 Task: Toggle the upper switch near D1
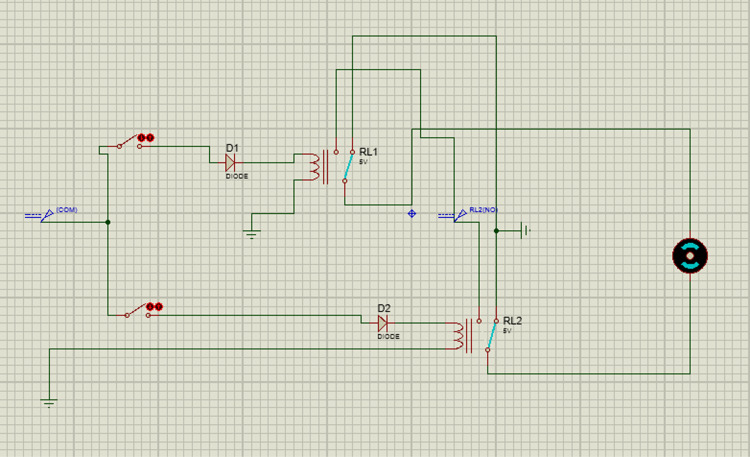click(129, 143)
